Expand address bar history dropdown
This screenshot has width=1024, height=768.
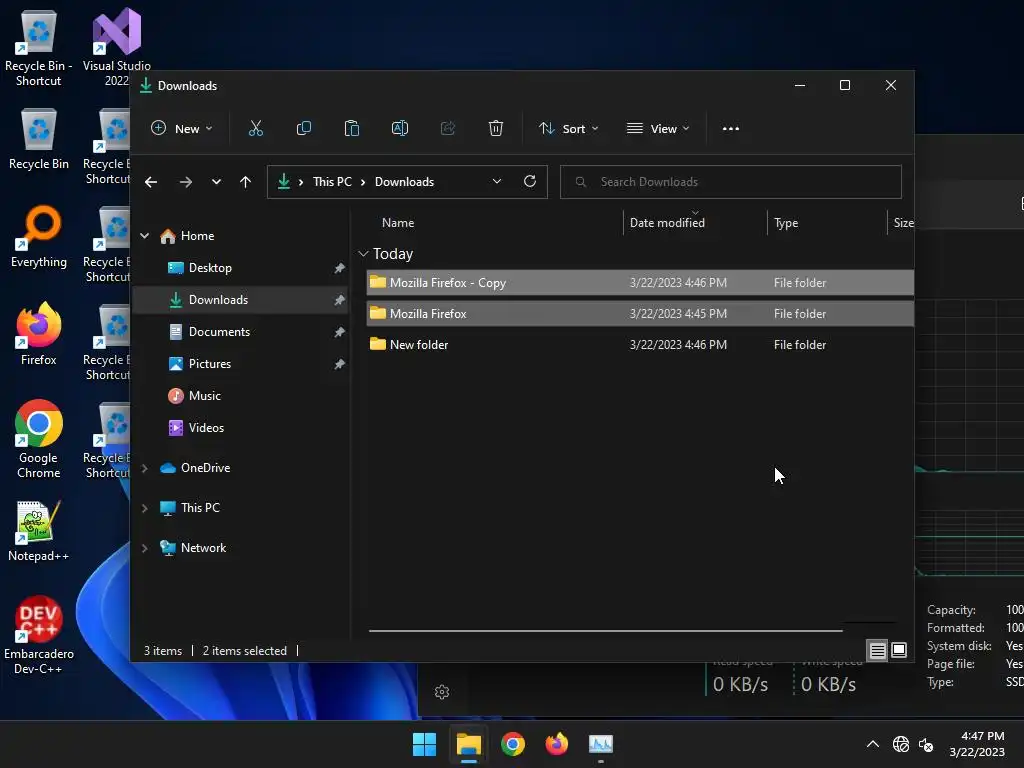click(x=497, y=182)
